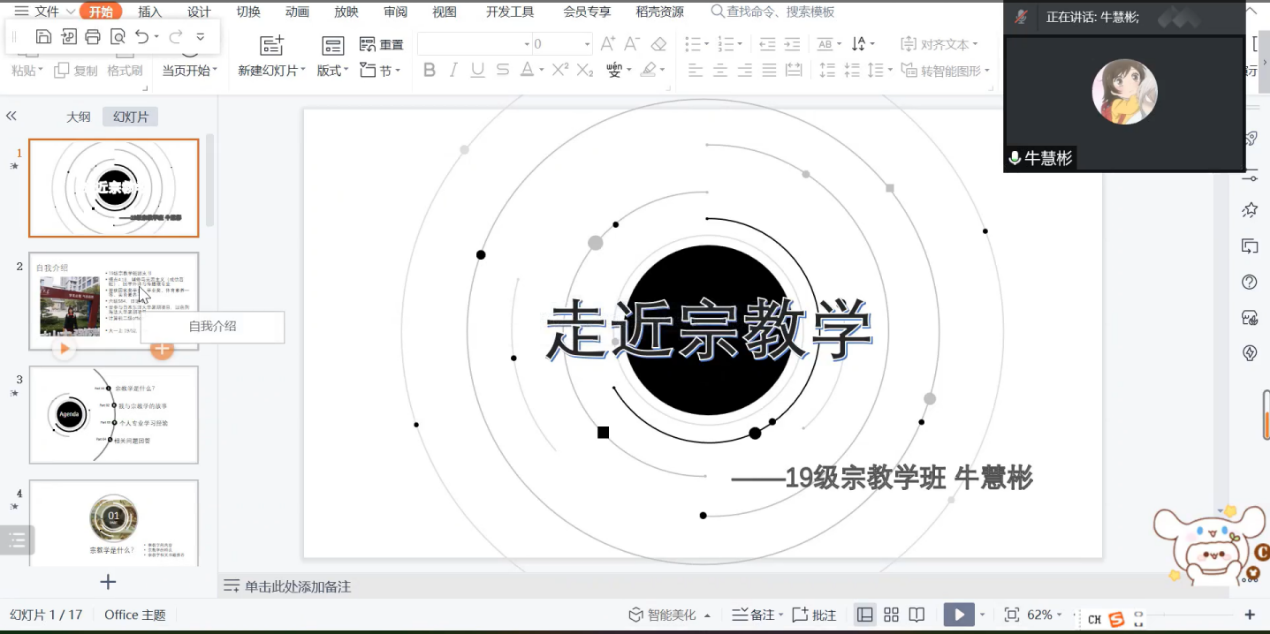Click the Save icon in quick toolbar
Screen dimensions: 1270x634
43,37
